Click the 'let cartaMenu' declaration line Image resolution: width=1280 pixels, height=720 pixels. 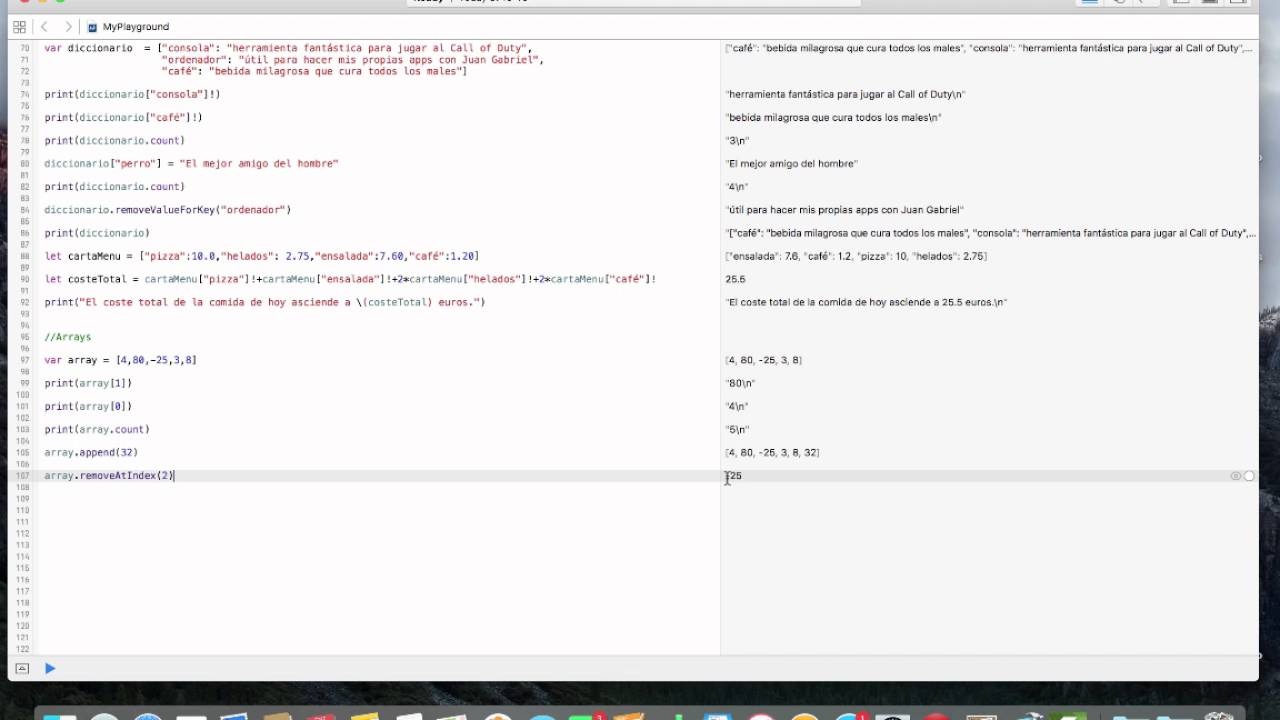261,256
